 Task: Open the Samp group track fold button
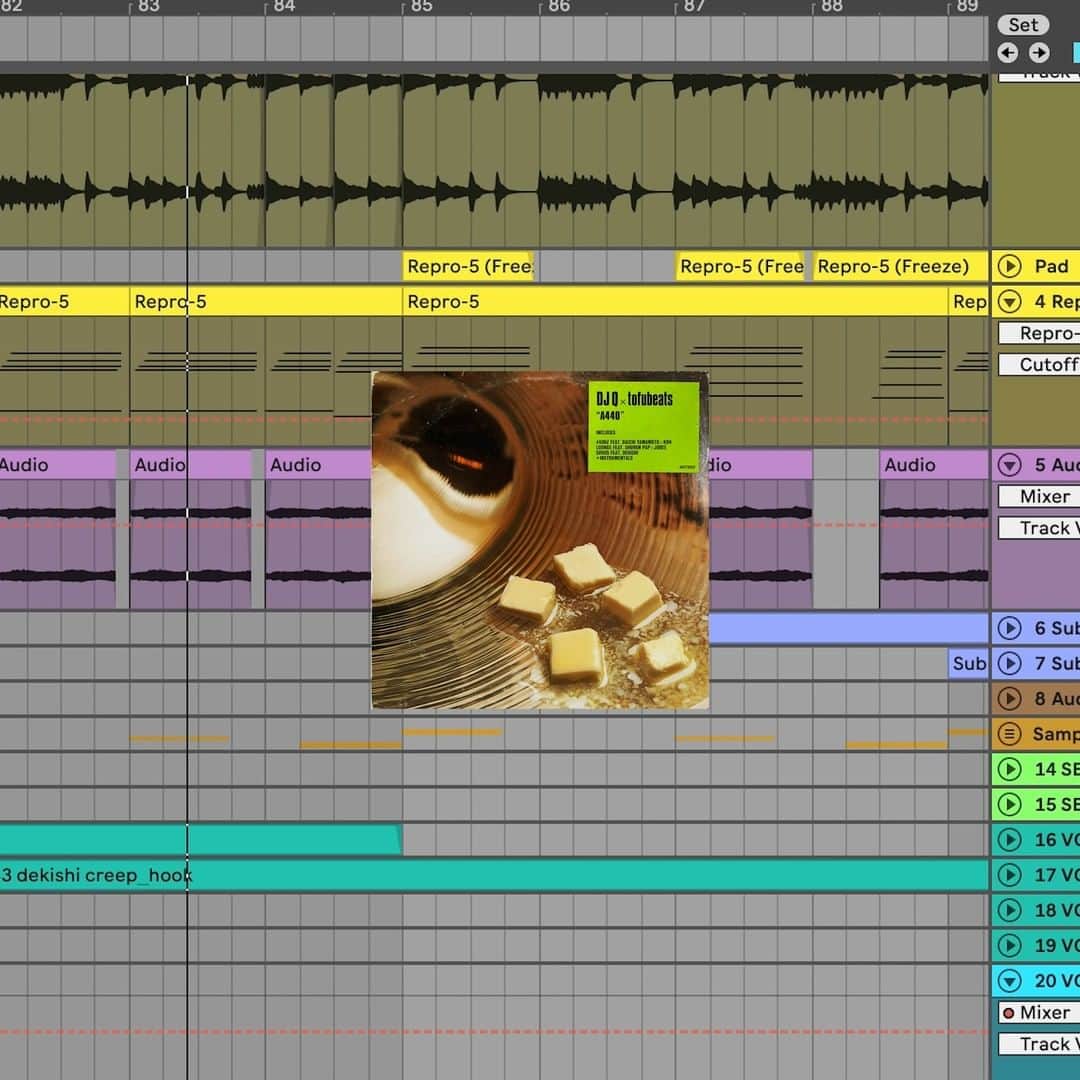pyautogui.click(x=1010, y=734)
